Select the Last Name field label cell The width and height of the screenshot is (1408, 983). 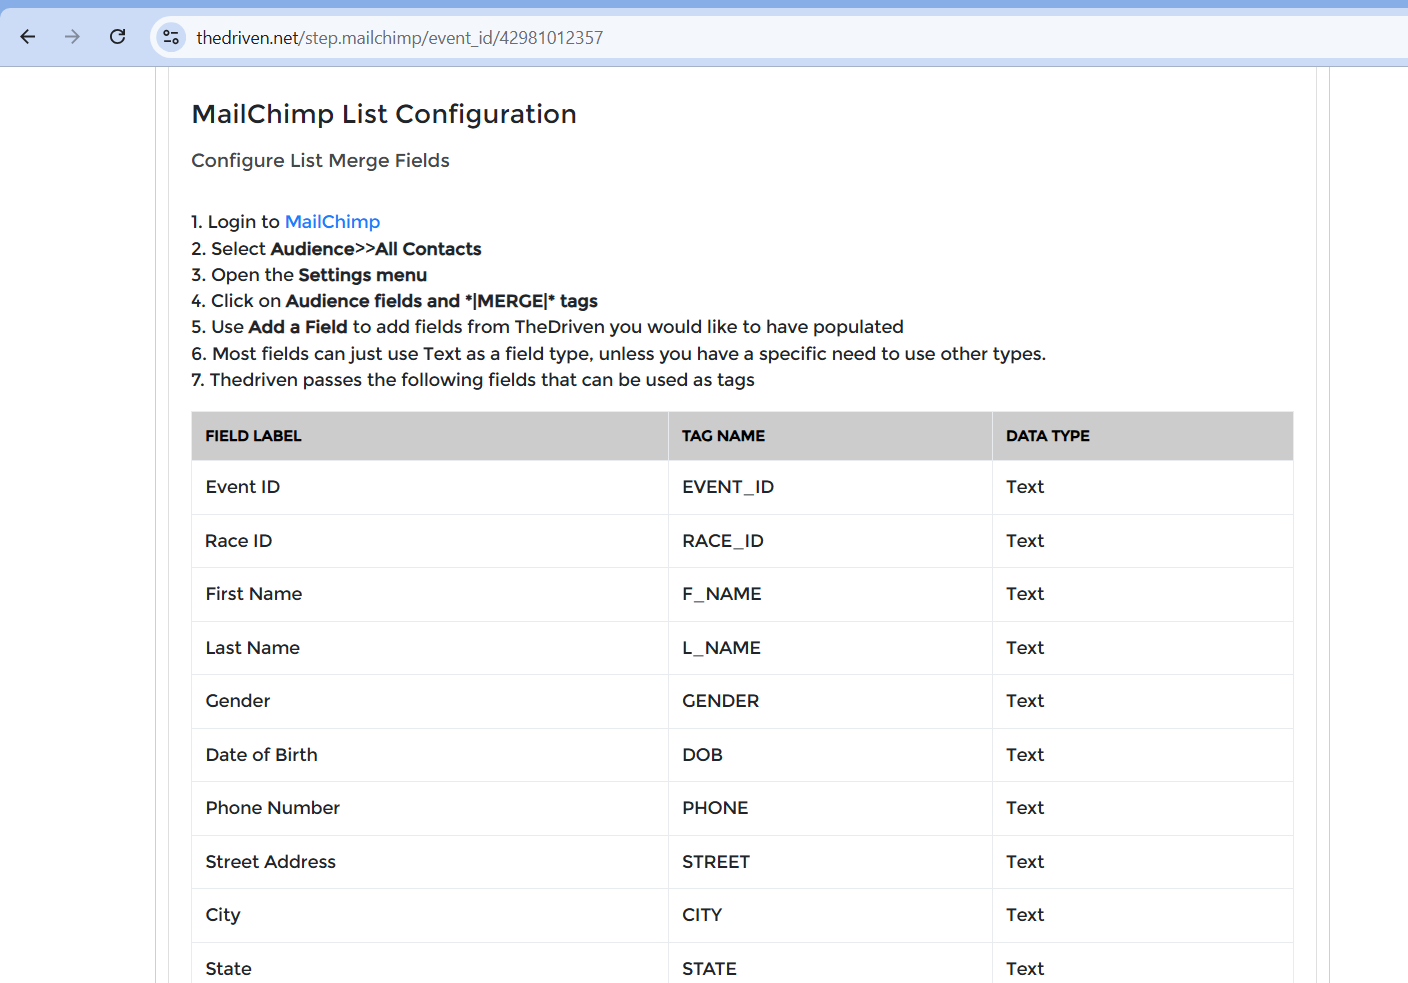430,648
